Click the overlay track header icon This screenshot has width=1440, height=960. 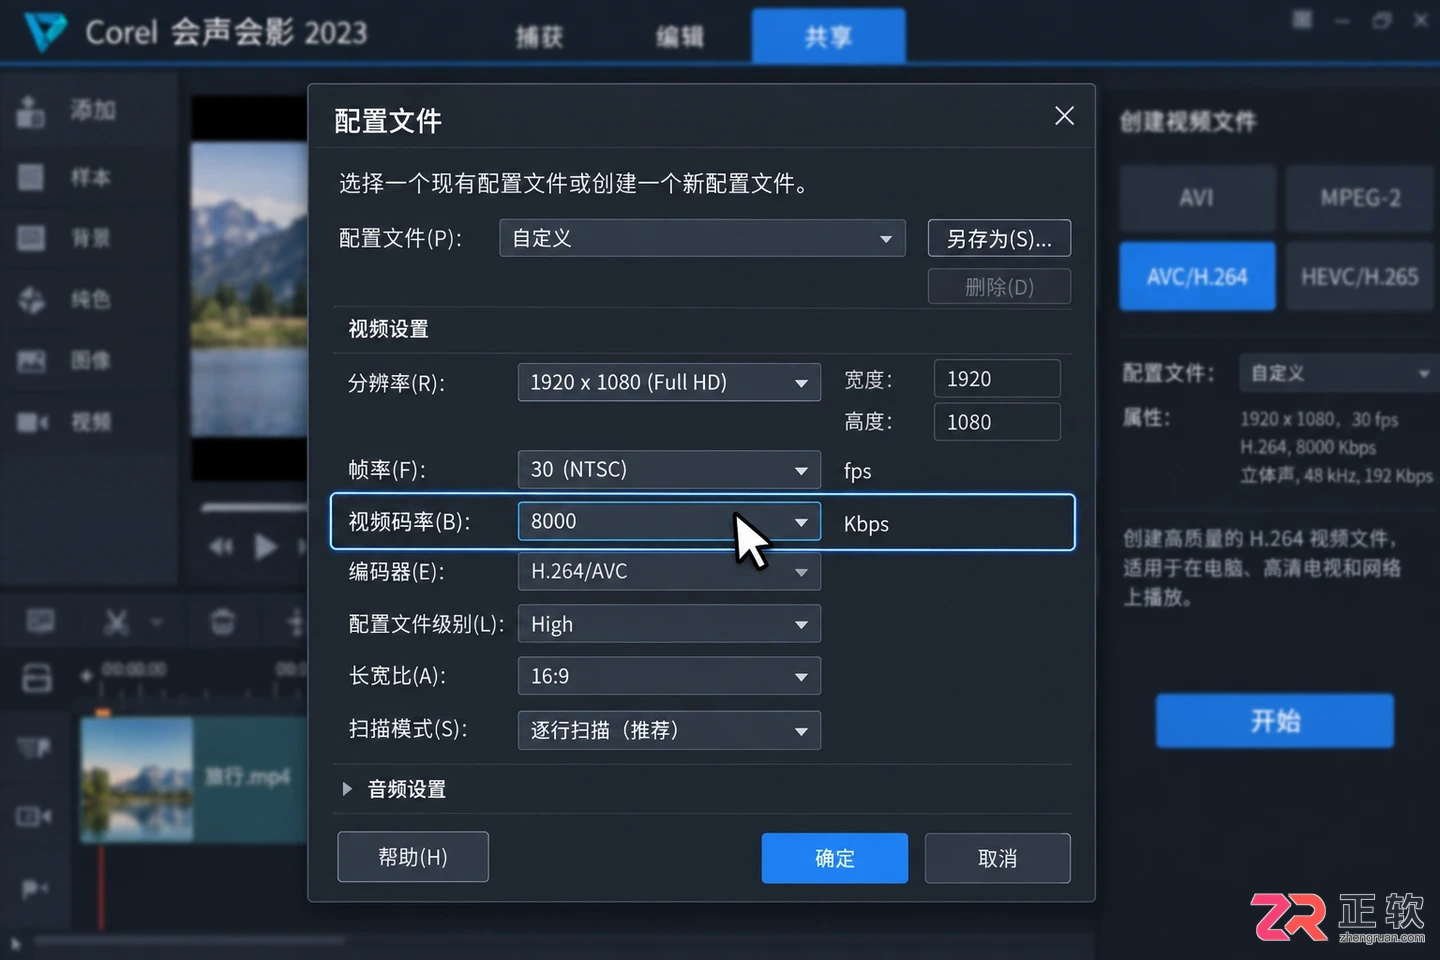click(33, 817)
